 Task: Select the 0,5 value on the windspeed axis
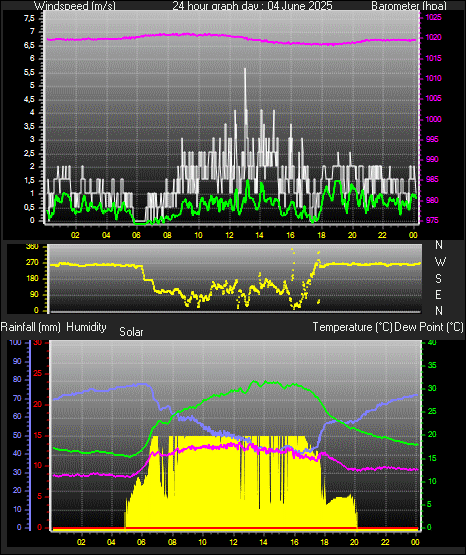point(29,207)
